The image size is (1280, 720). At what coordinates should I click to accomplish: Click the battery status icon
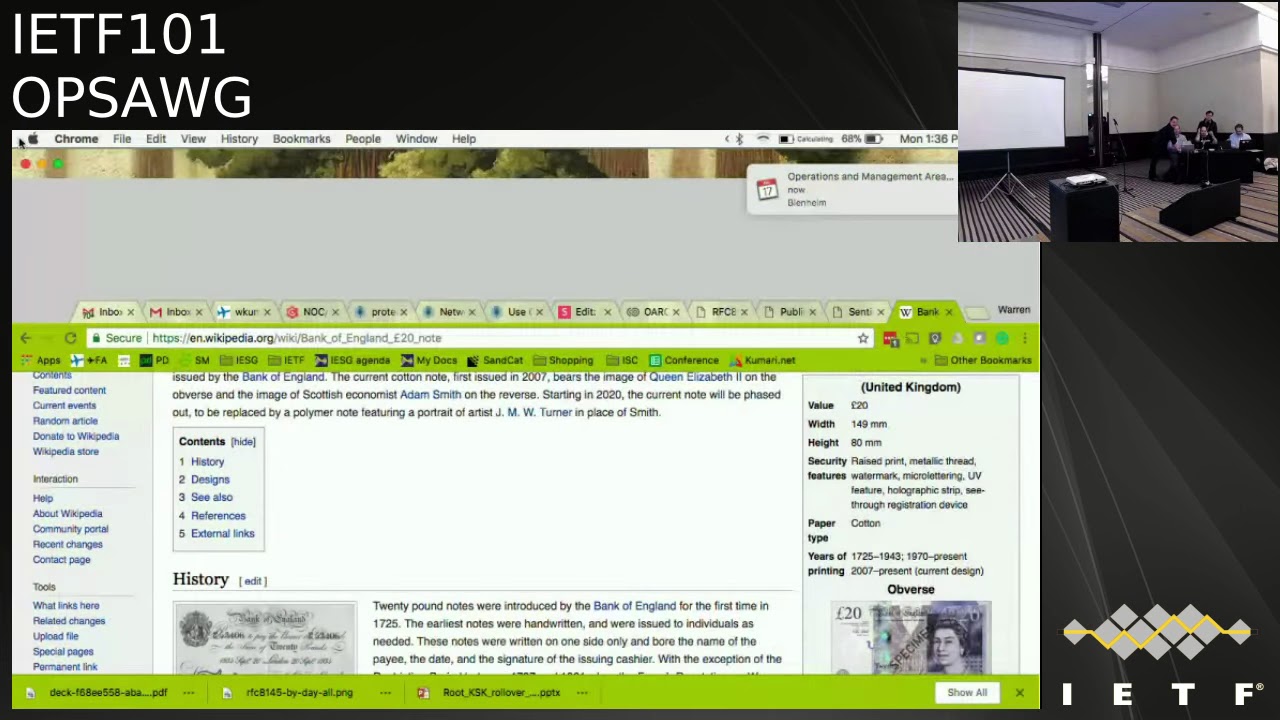872,139
